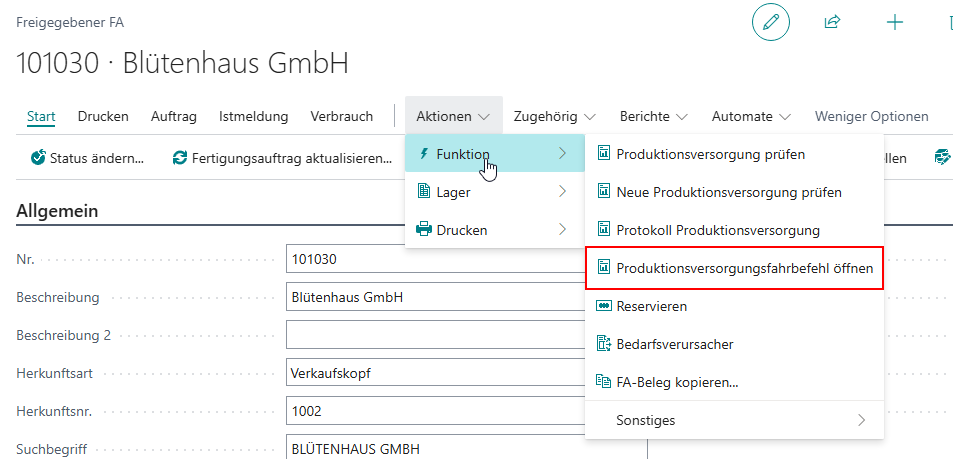Open Protokoll Produktionsversorgung entry
This screenshot has width=953, height=459.
[x=717, y=230]
